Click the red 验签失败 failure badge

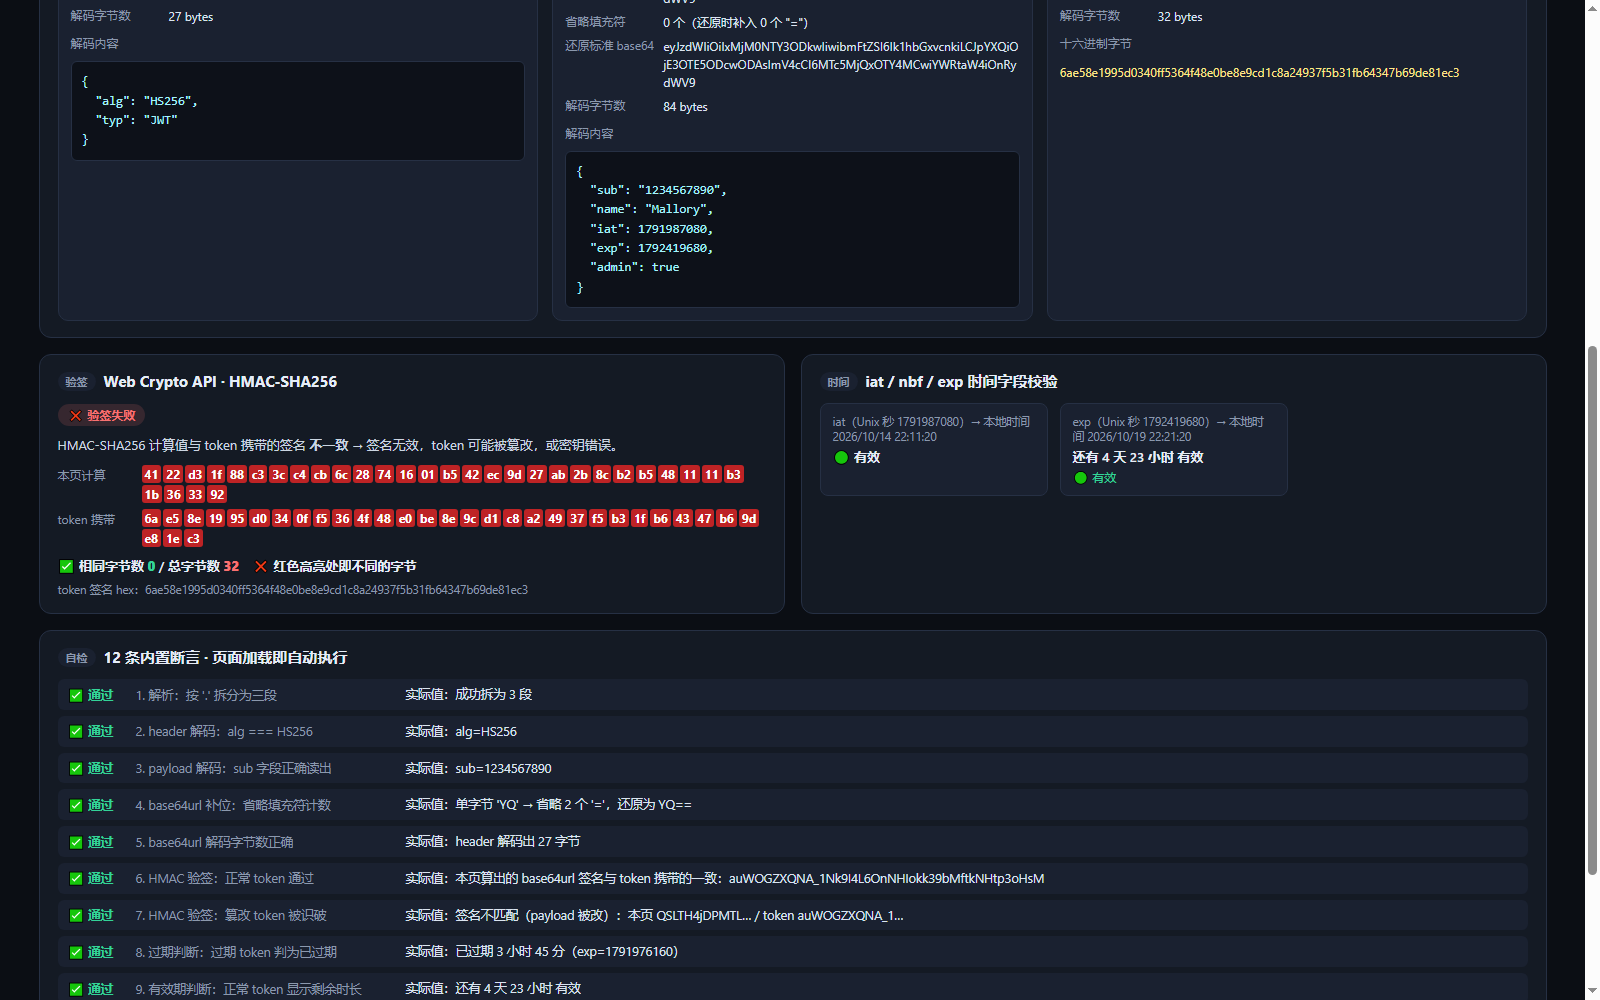pos(101,415)
